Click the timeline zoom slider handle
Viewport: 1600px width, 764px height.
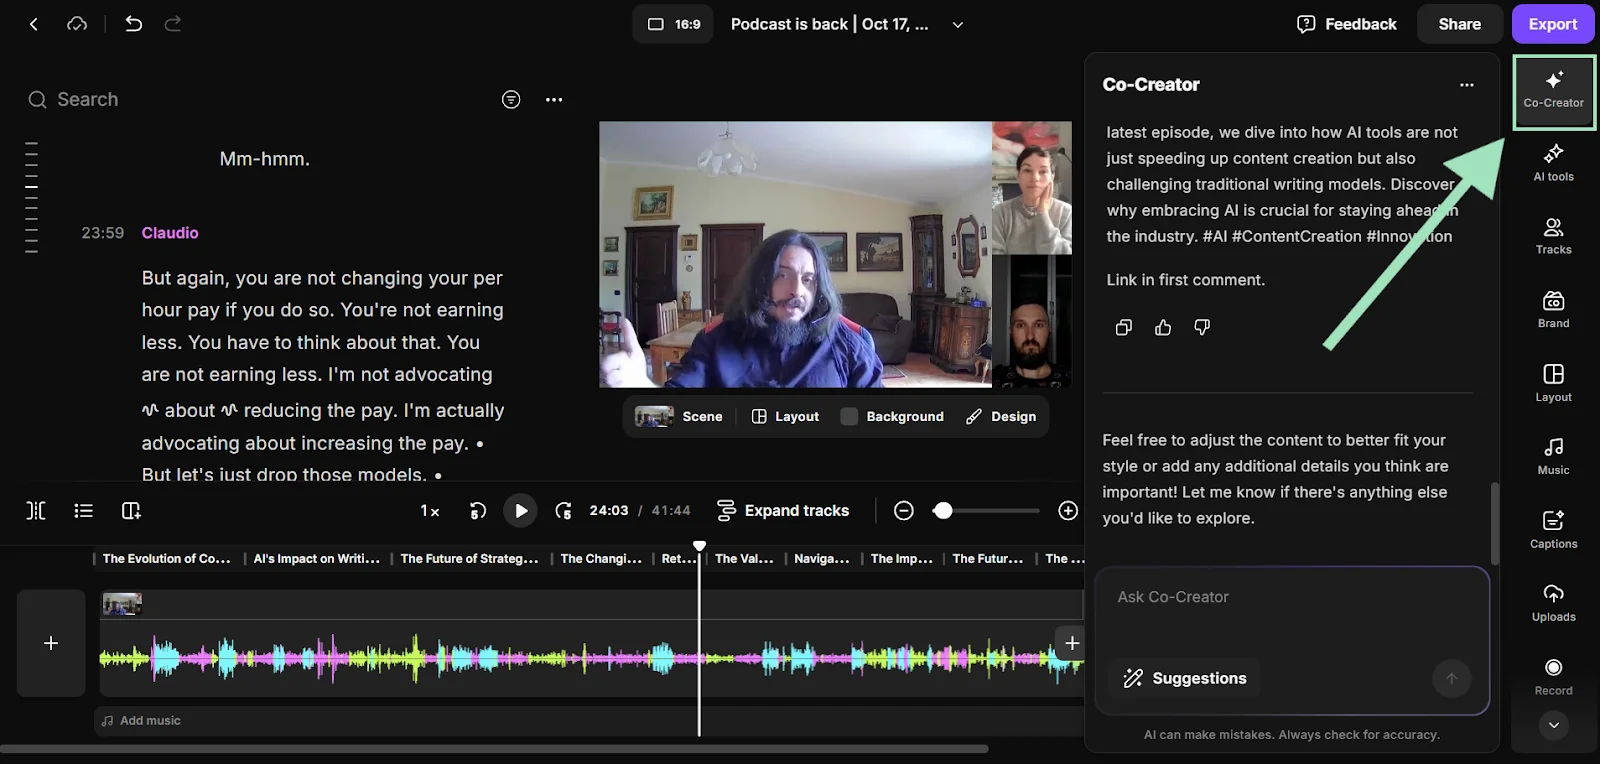(943, 511)
